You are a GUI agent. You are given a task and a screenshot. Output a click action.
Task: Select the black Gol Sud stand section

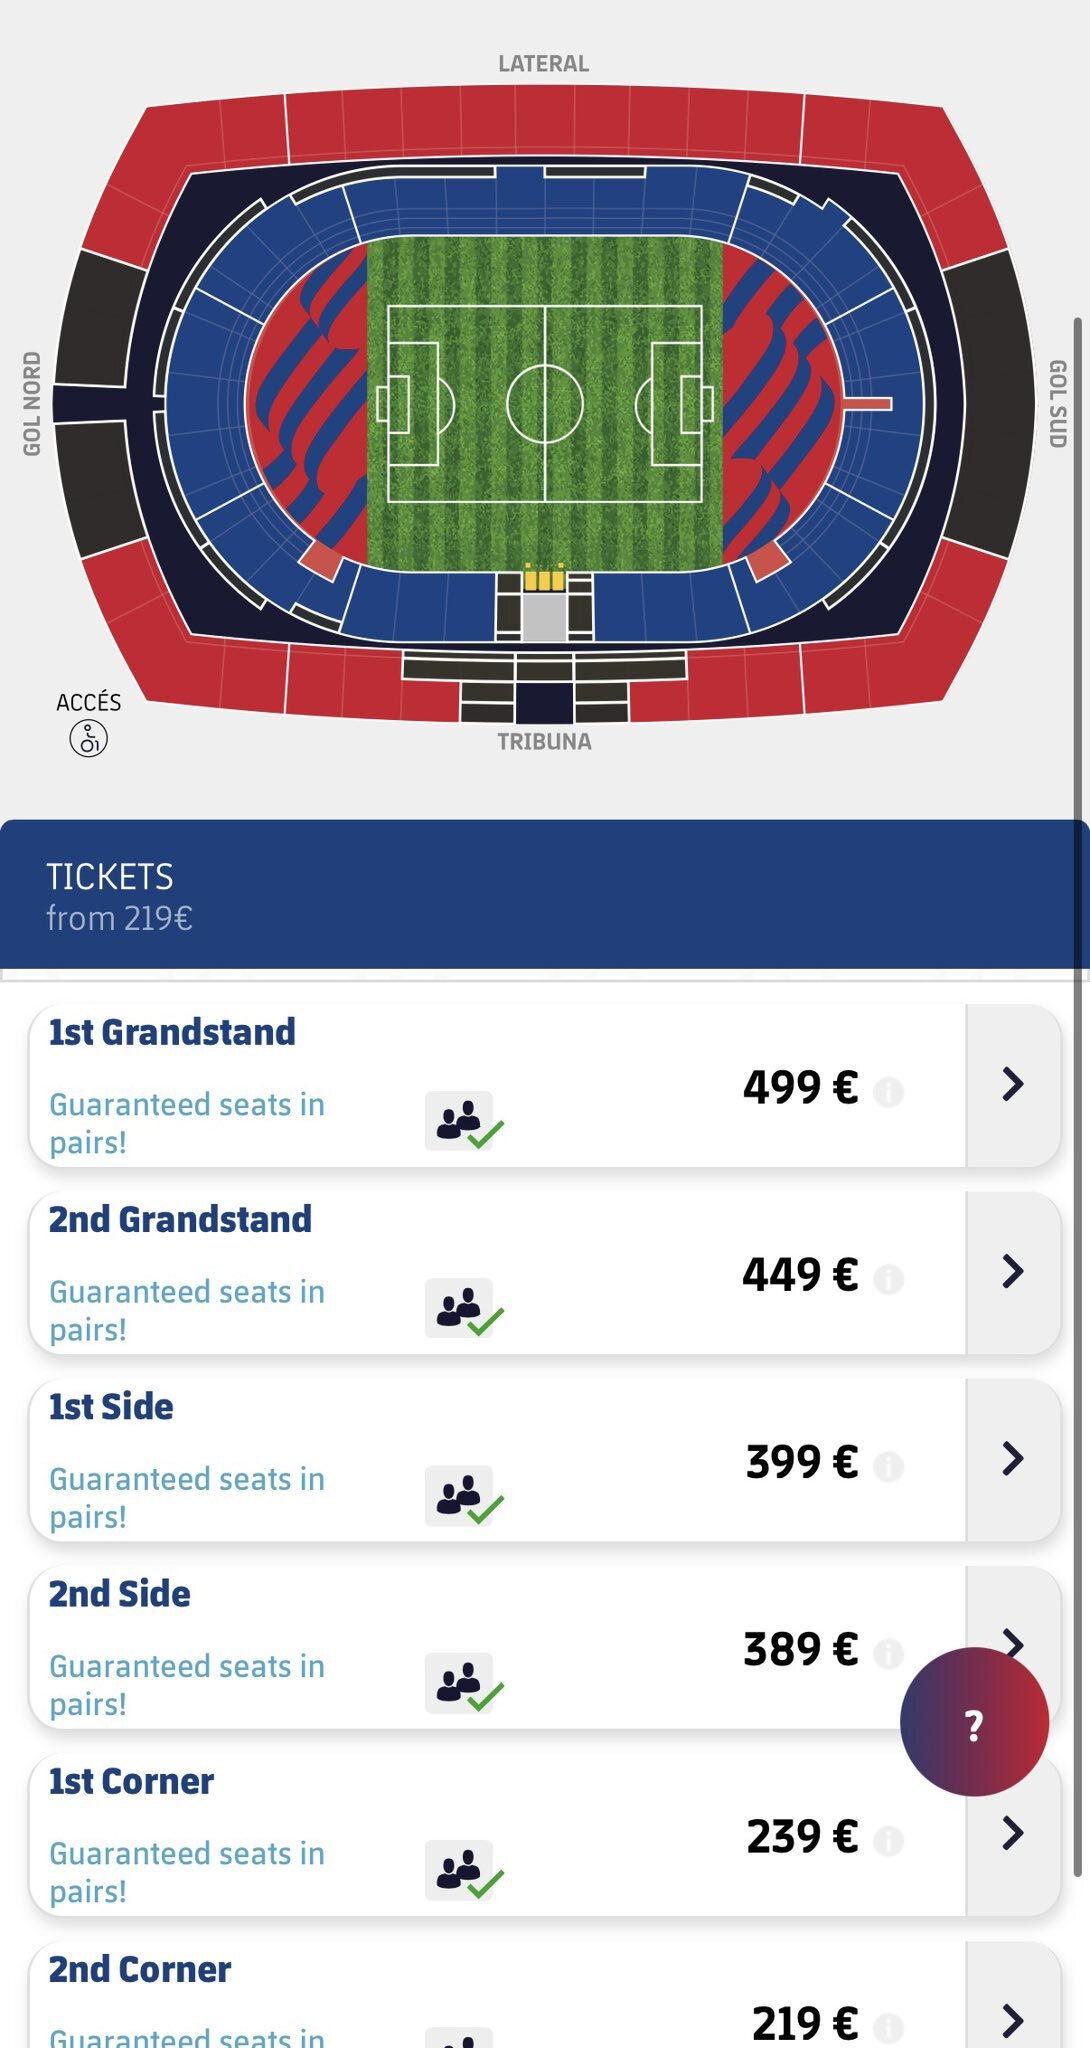pos(987,405)
